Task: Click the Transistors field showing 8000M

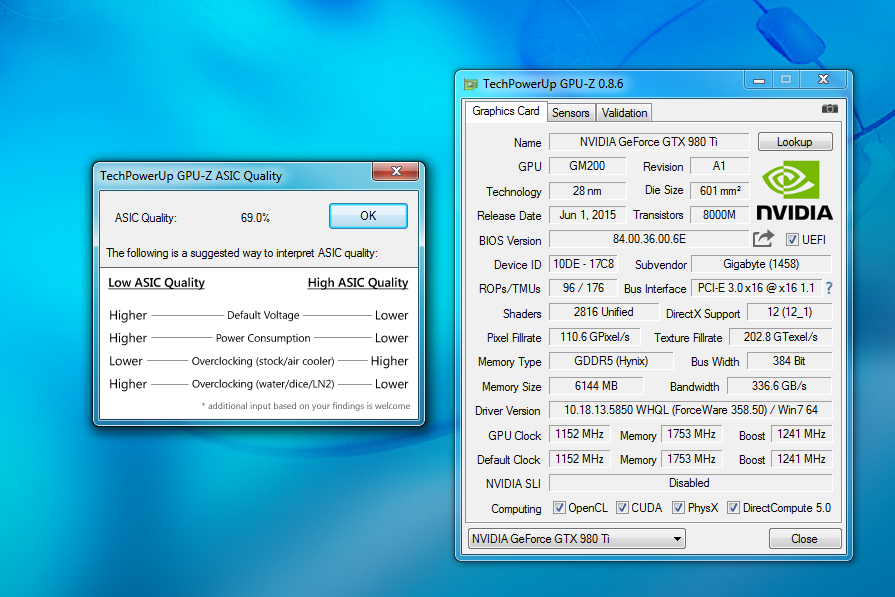Action: click(x=719, y=215)
